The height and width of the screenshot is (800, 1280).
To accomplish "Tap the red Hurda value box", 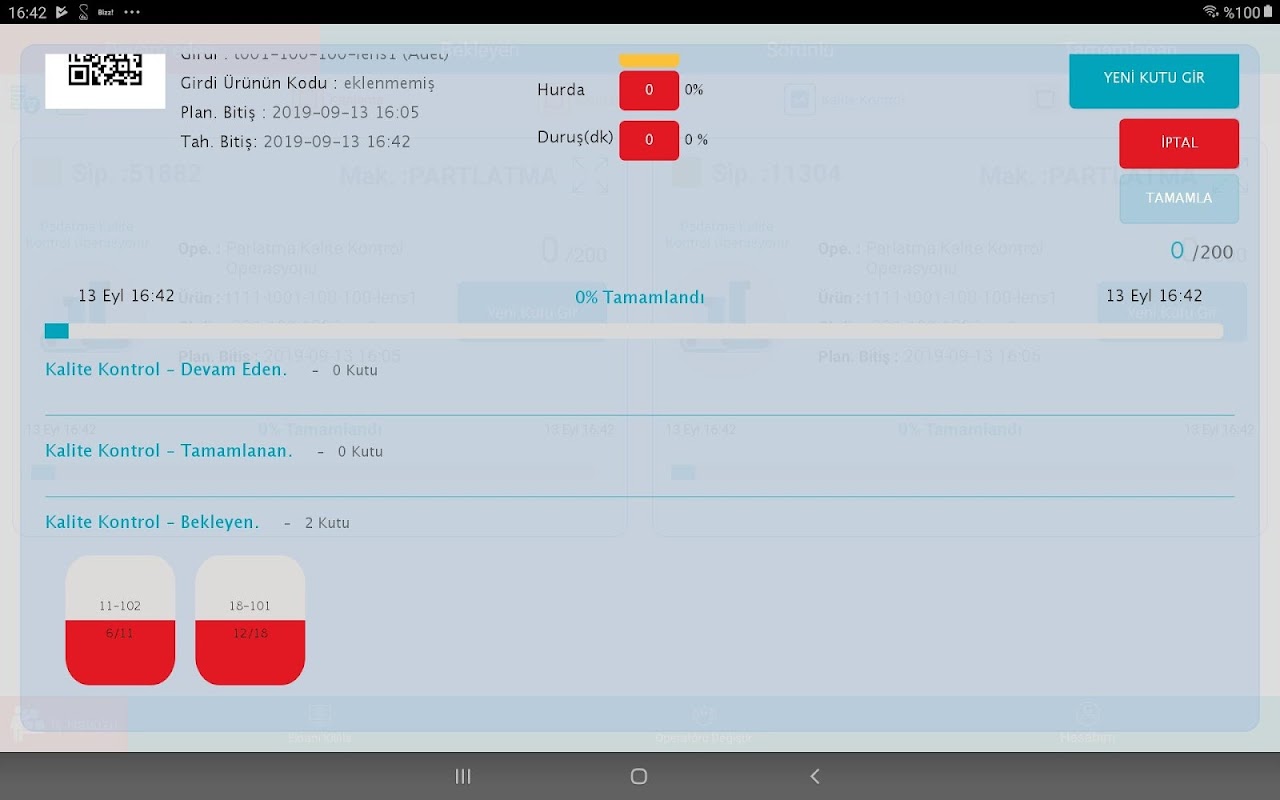I will tap(649, 90).
